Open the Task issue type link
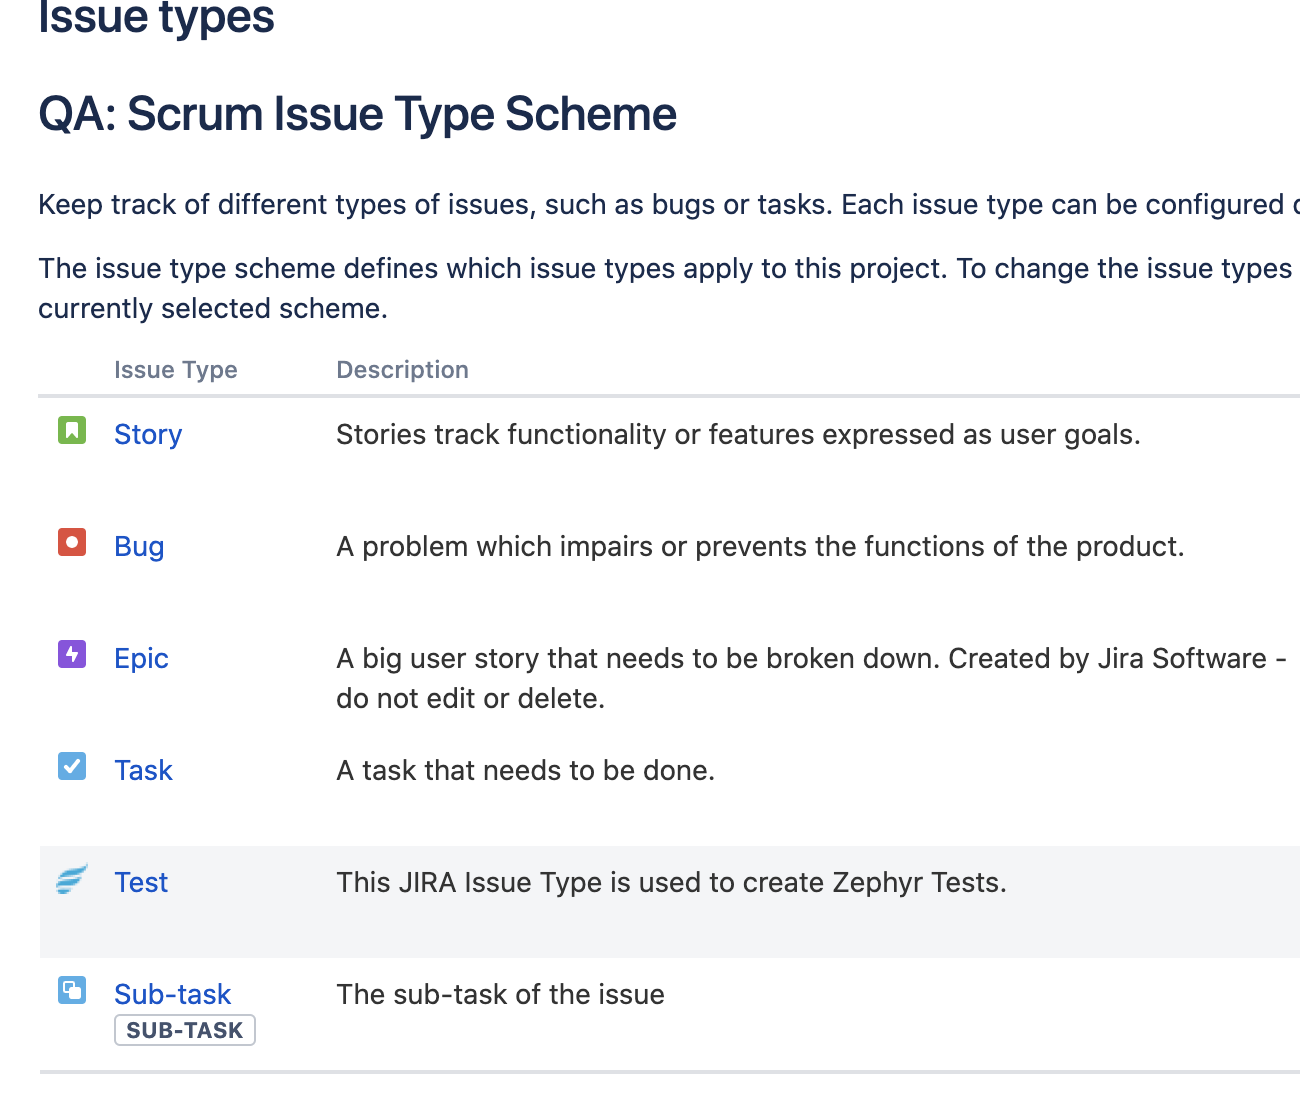Viewport: 1300px width, 1110px height. (x=143, y=771)
